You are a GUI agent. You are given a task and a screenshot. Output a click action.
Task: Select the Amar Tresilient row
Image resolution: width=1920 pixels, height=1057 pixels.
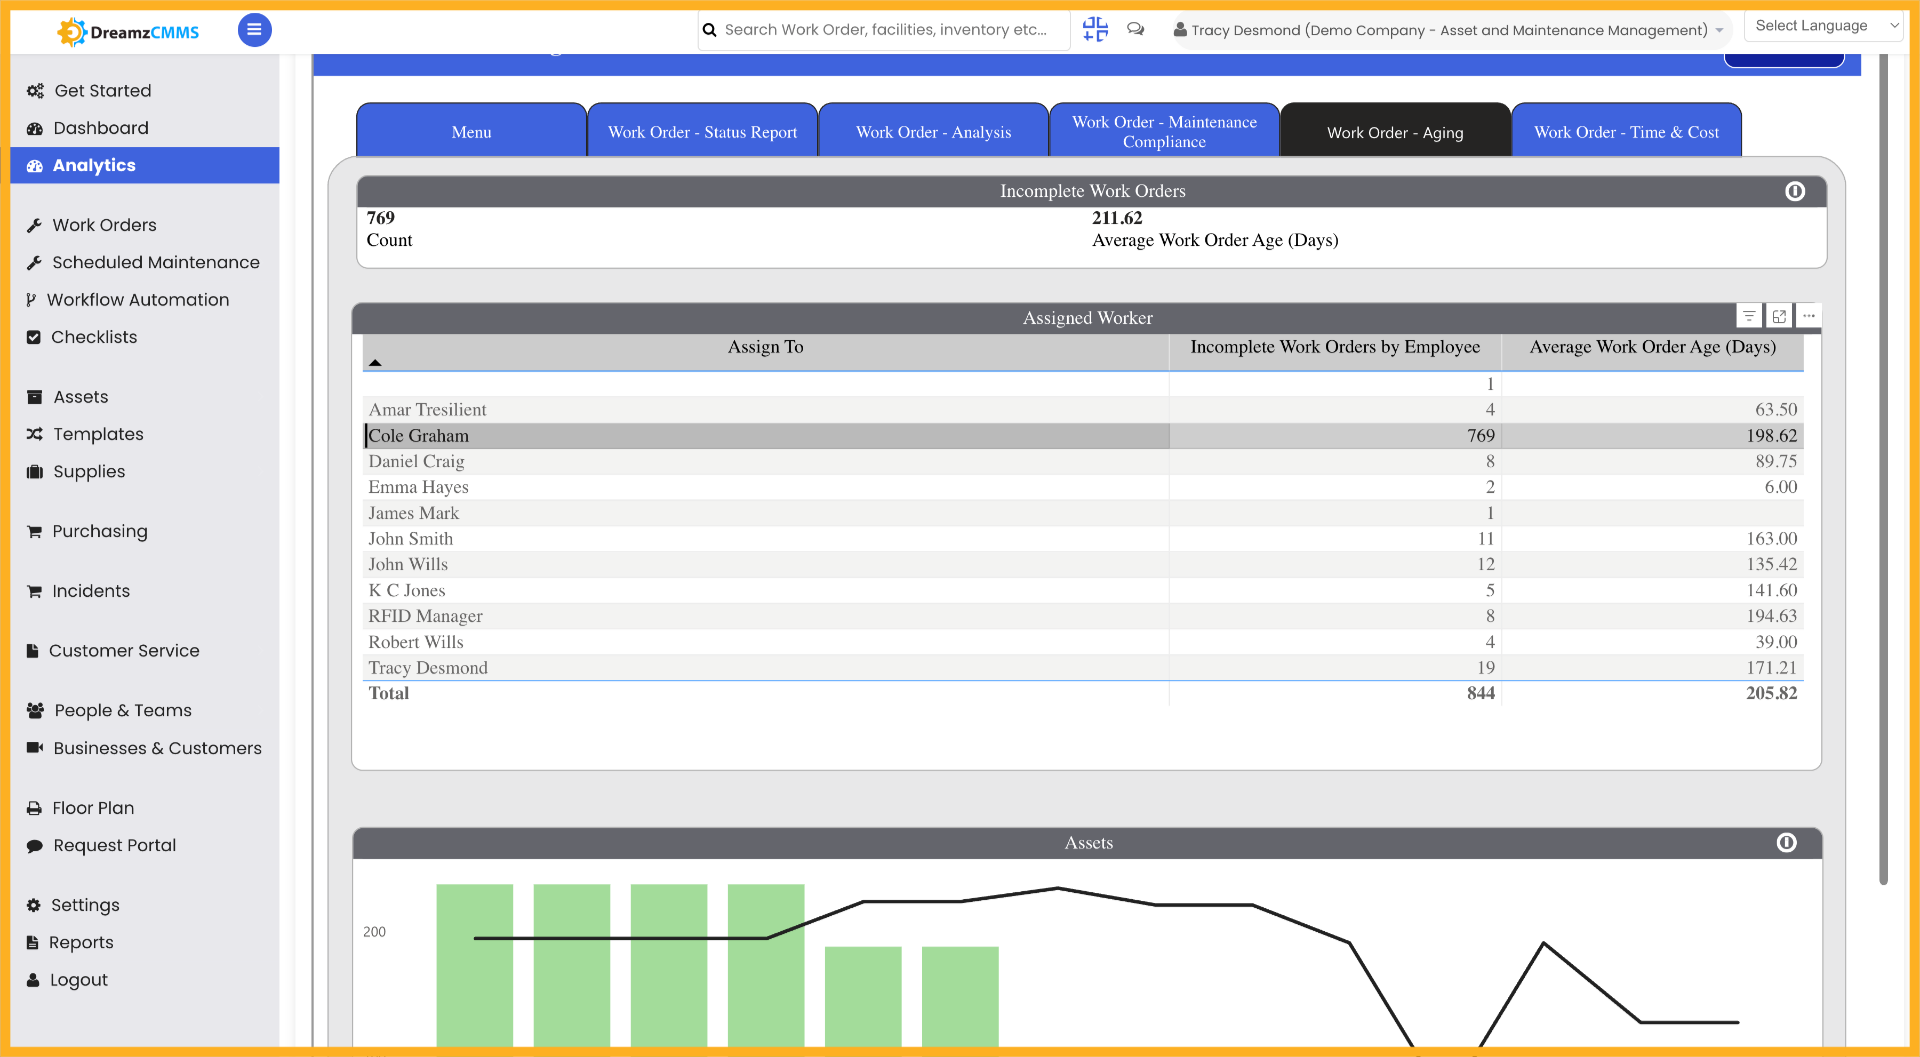tap(1083, 410)
